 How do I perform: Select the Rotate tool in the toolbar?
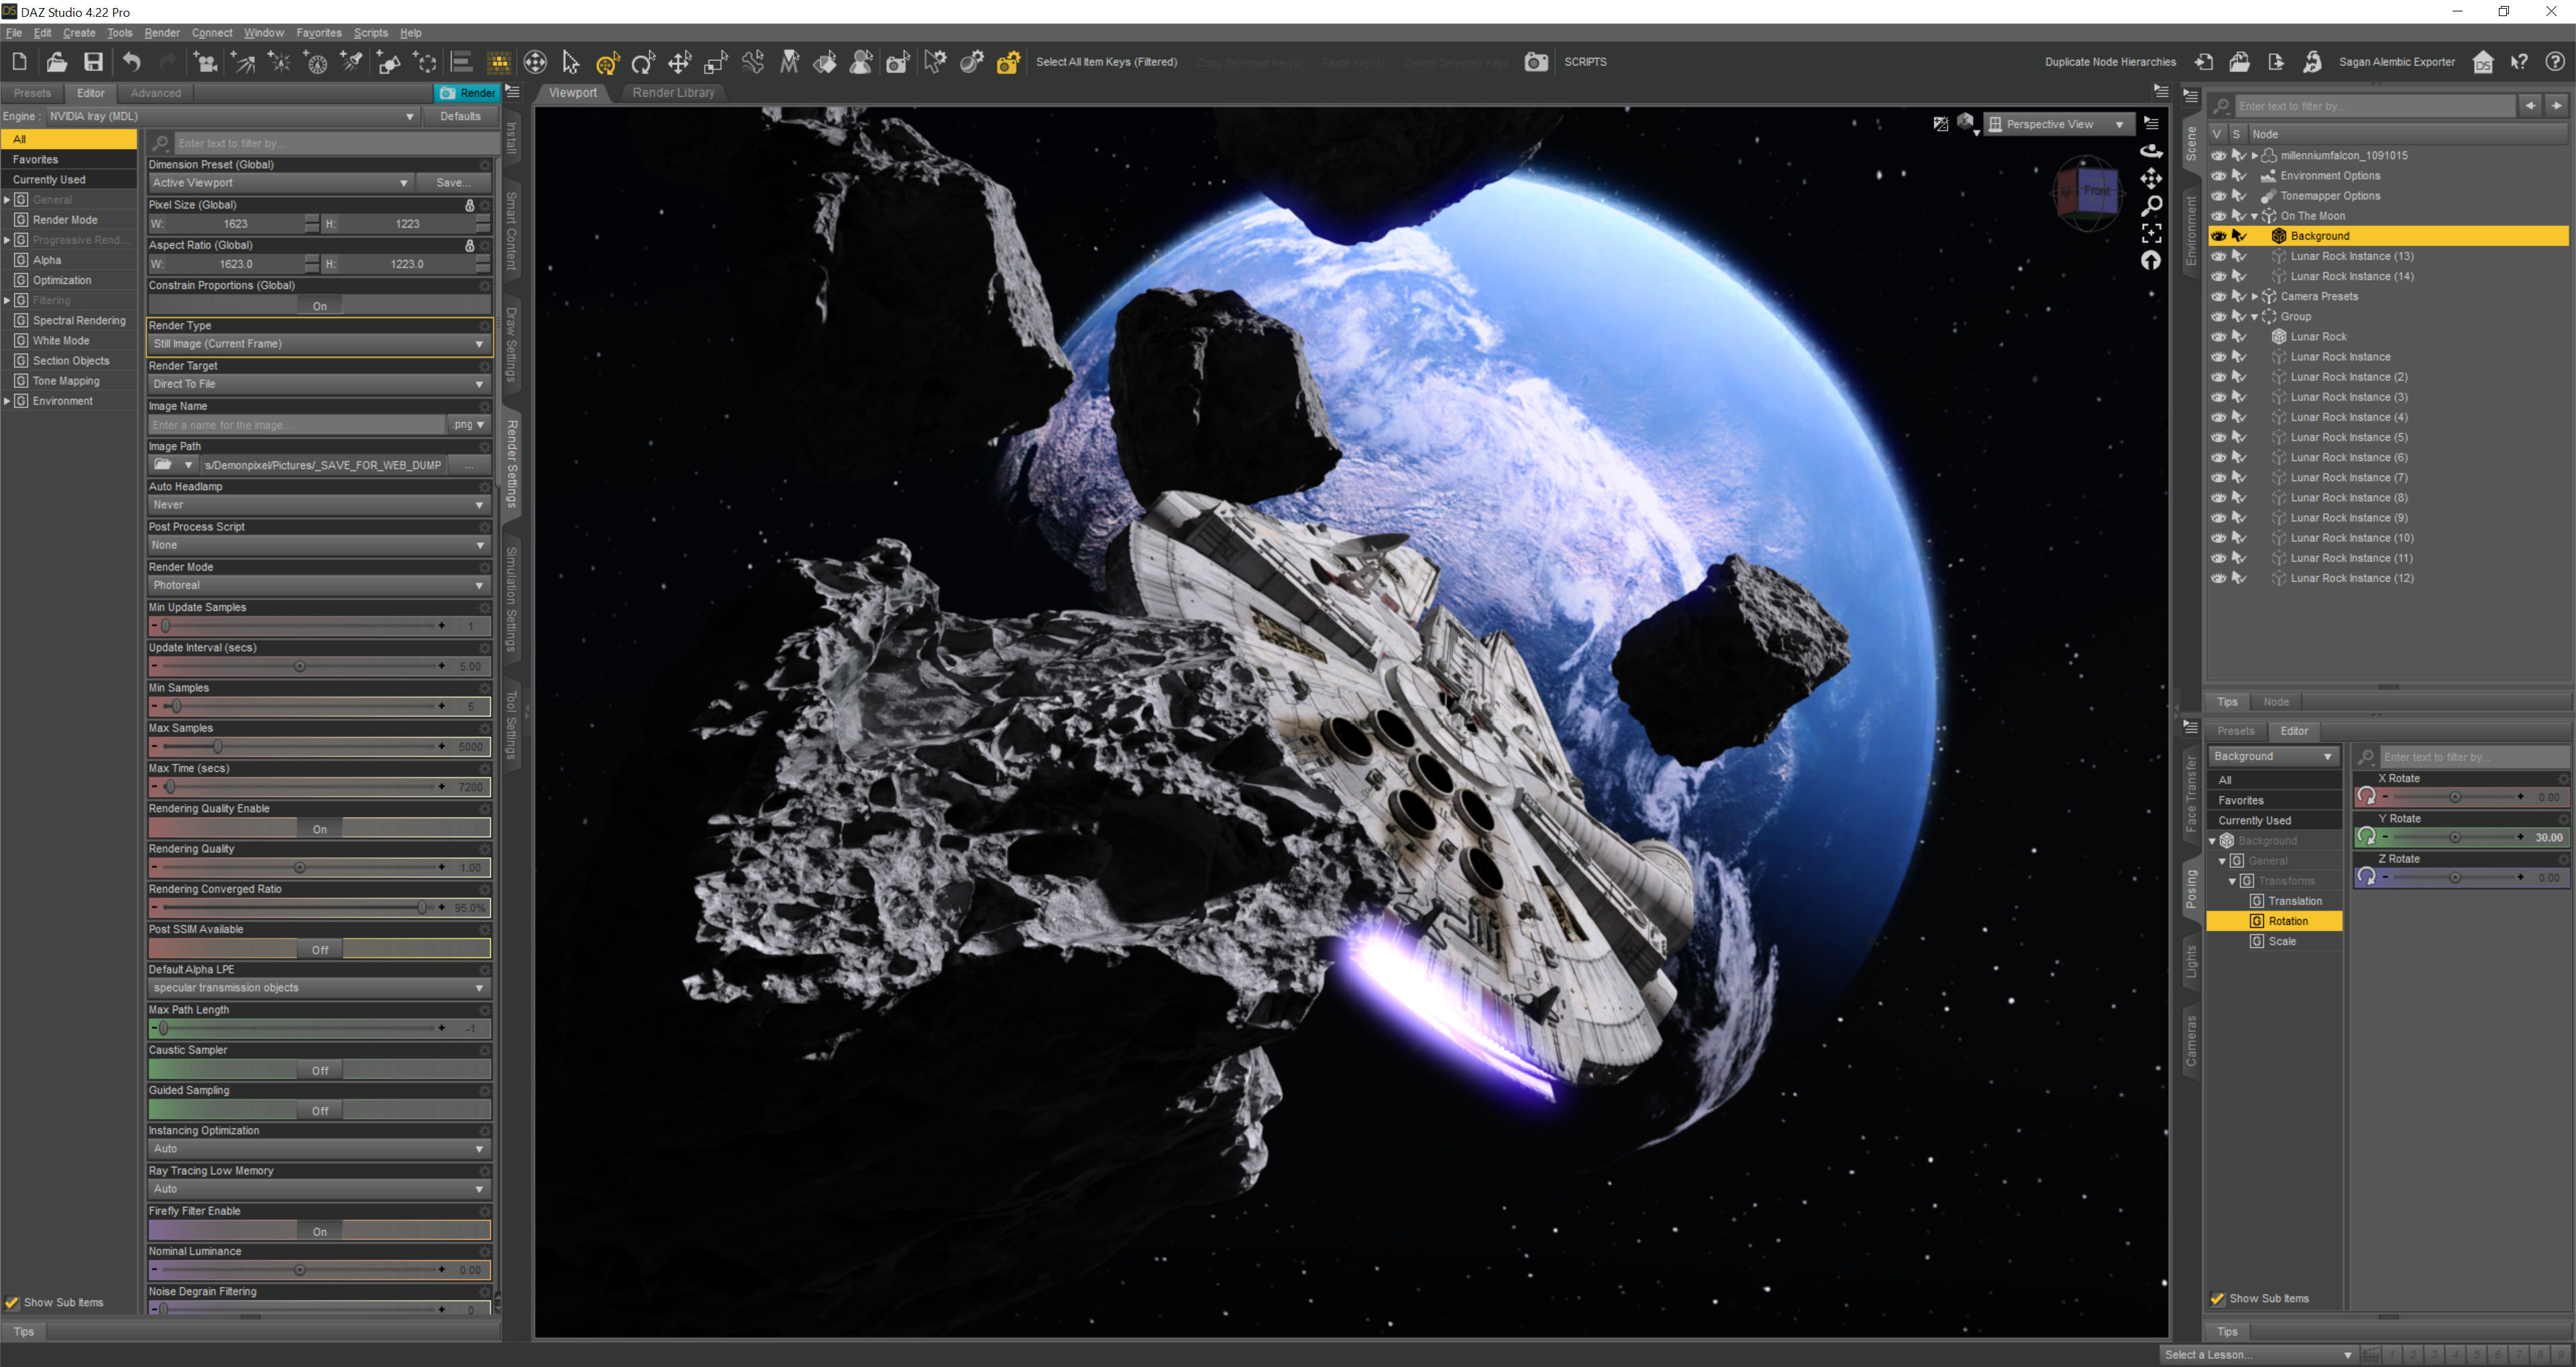tap(643, 63)
